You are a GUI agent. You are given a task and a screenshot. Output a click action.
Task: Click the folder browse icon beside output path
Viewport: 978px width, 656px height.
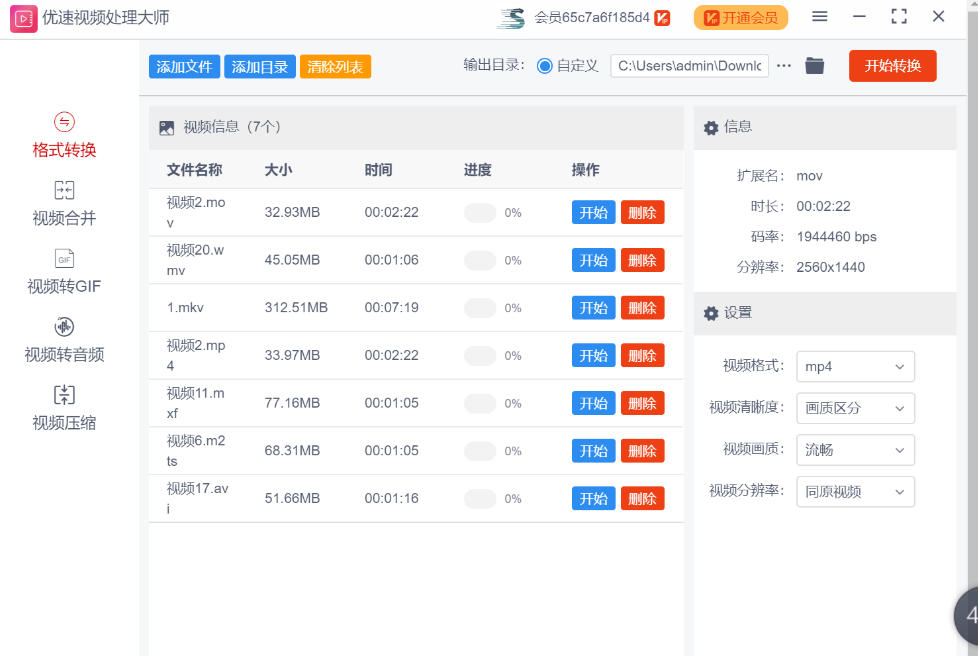point(813,65)
